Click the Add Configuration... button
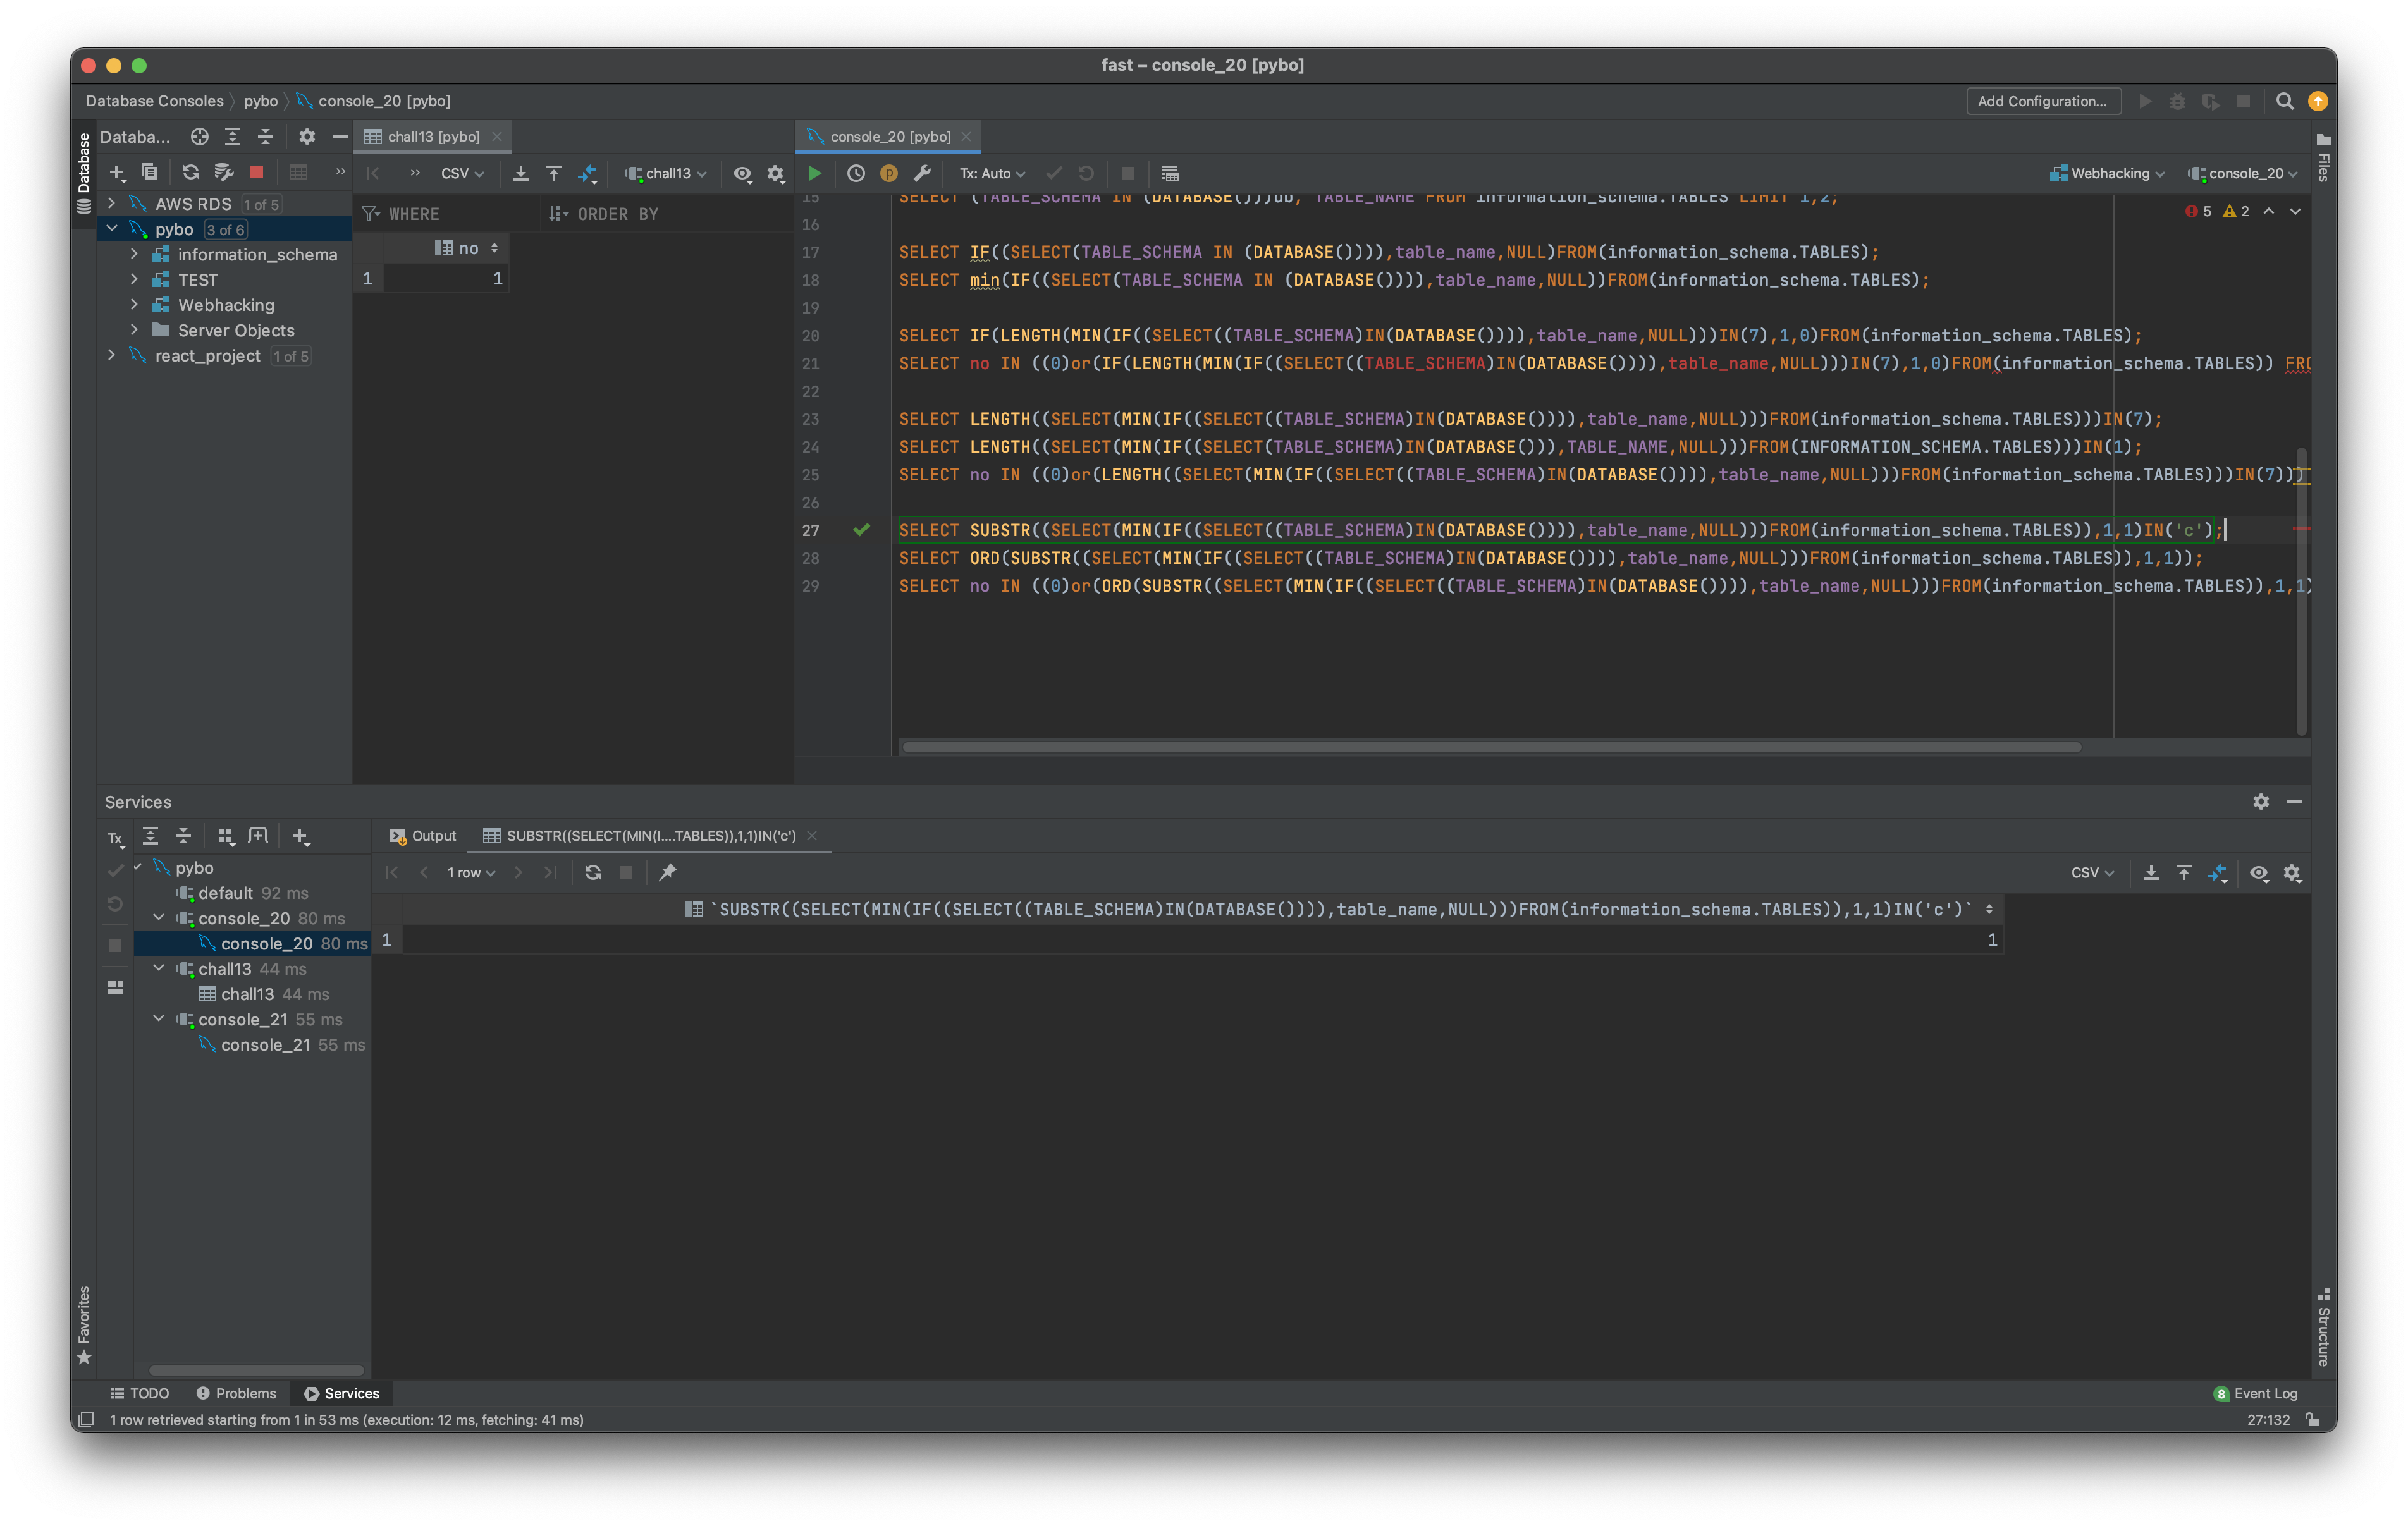The image size is (2408, 1526). coord(2042,101)
